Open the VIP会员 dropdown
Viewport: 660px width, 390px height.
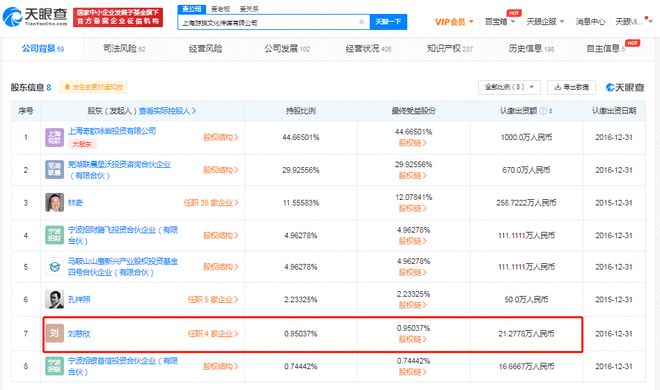454,22
